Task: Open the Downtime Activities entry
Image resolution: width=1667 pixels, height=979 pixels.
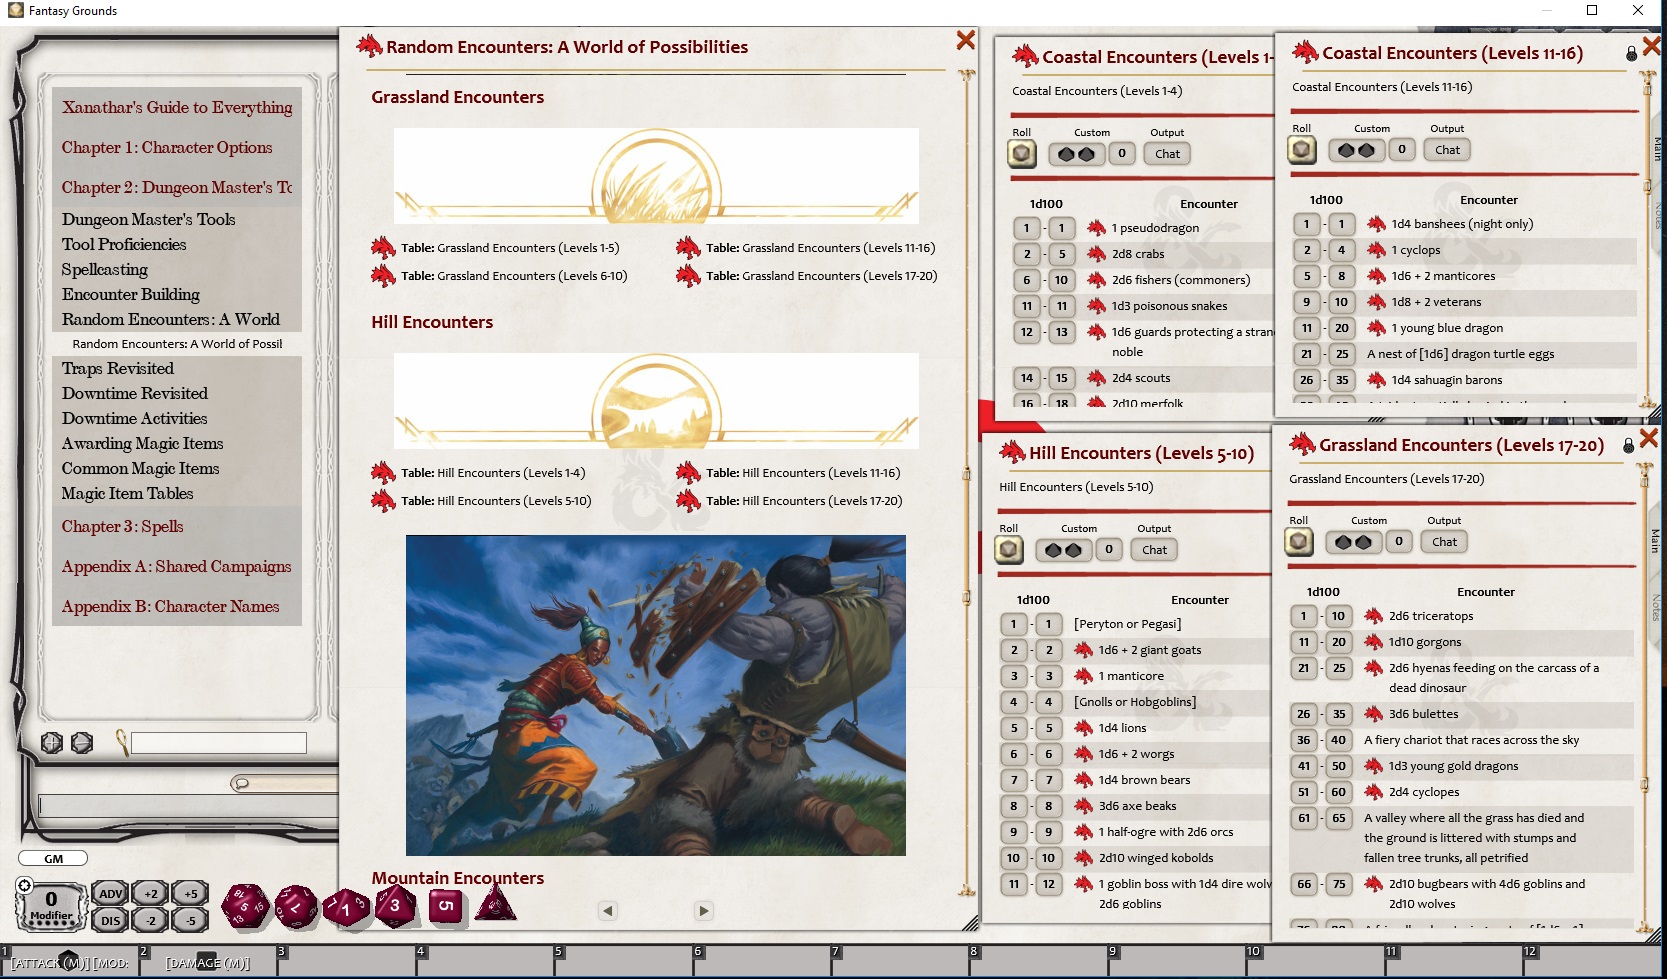Action: 134,418
